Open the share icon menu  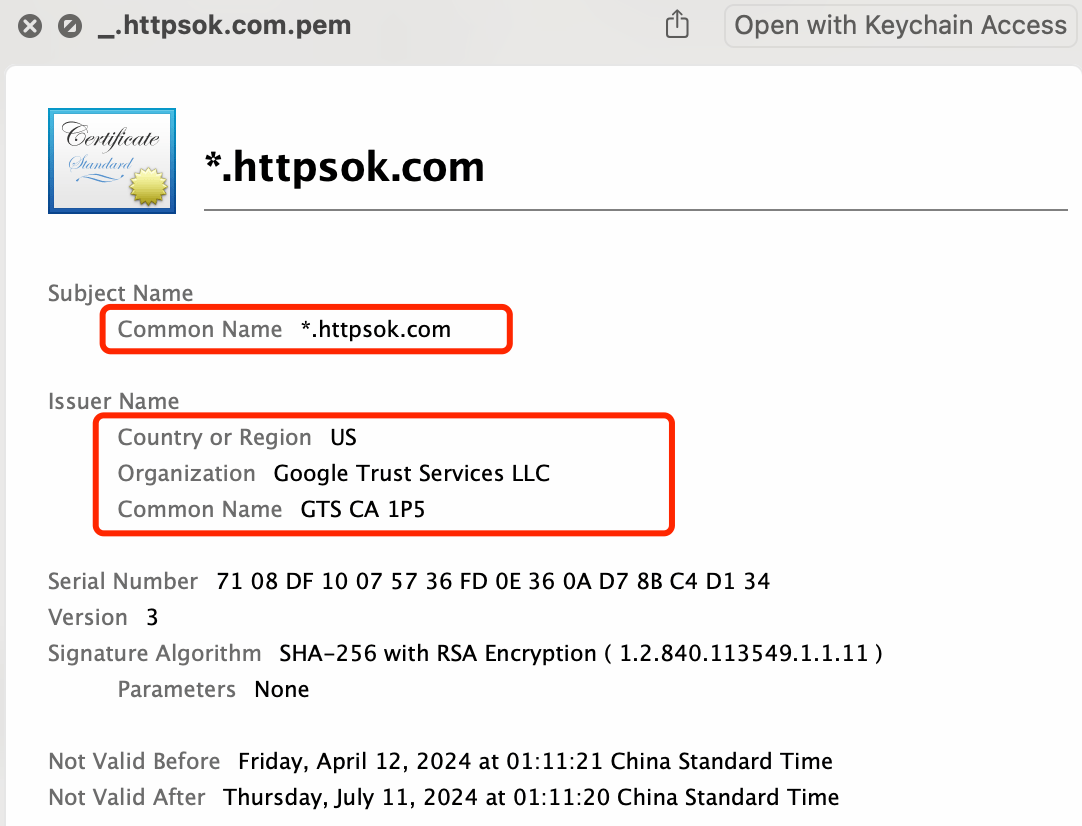[677, 25]
